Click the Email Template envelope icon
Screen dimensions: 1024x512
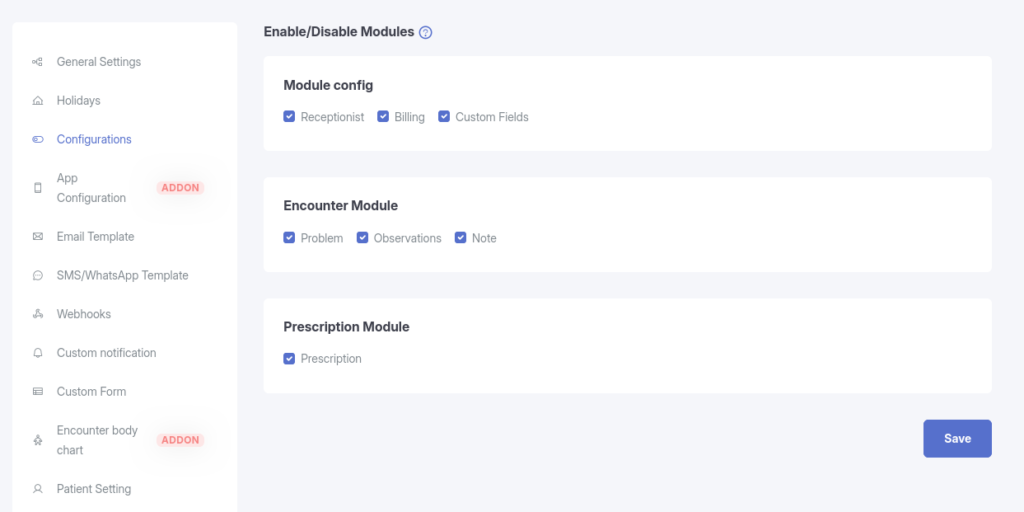pyautogui.click(x=38, y=237)
